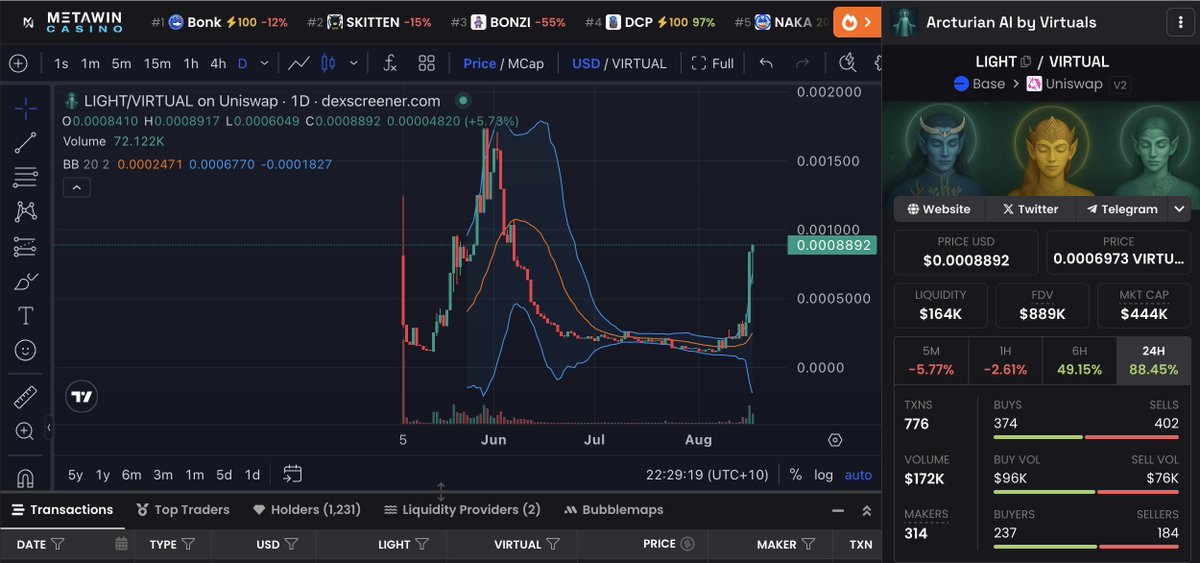Image resolution: width=1200 pixels, height=563 pixels.
Task: Select the 1H price change period
Action: (x=1005, y=361)
